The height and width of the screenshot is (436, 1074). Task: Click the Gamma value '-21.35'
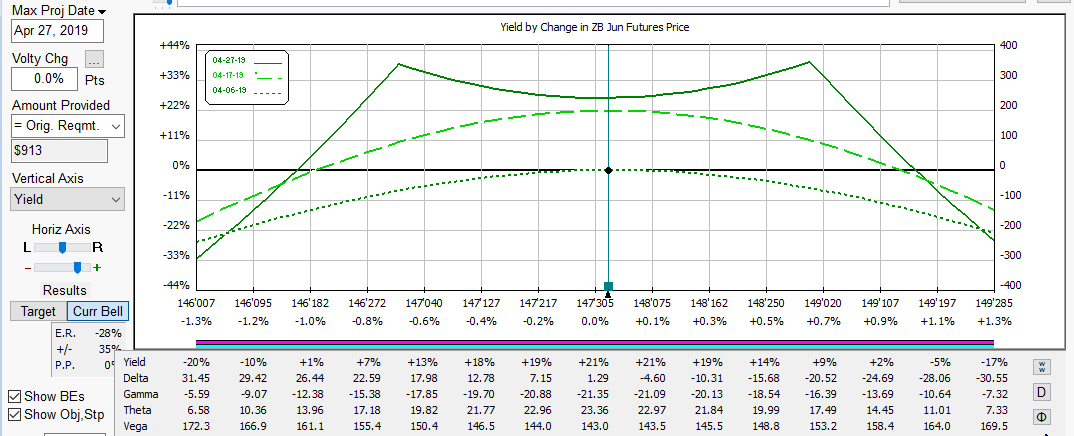coord(595,394)
